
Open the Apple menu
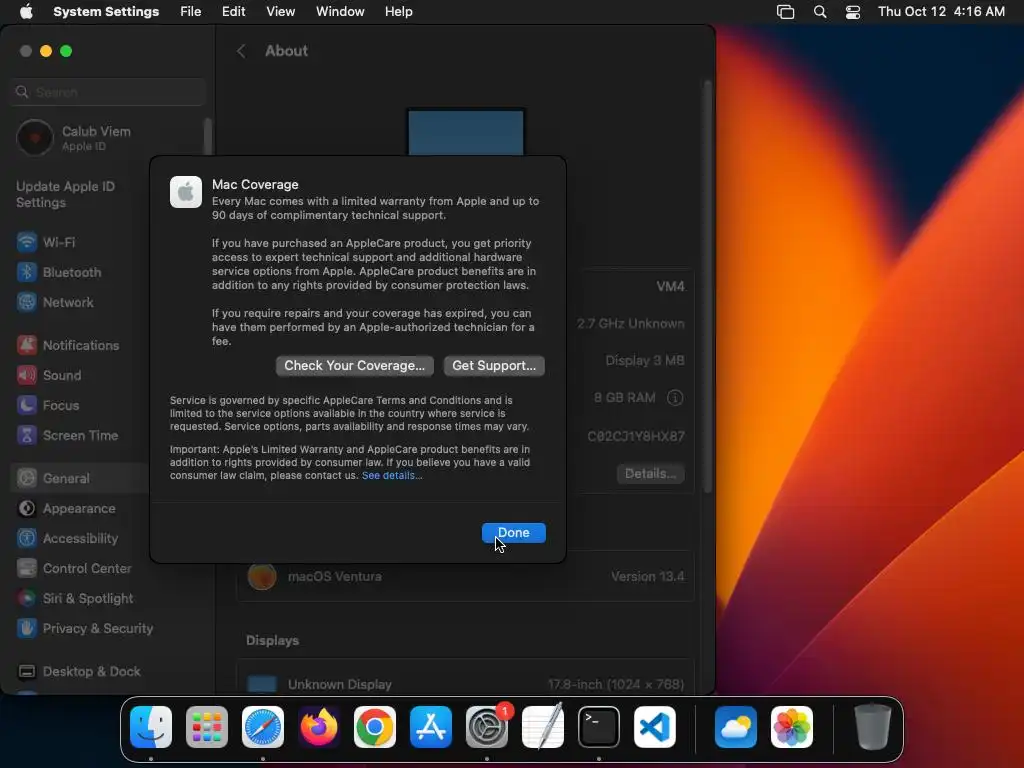pos(26,12)
